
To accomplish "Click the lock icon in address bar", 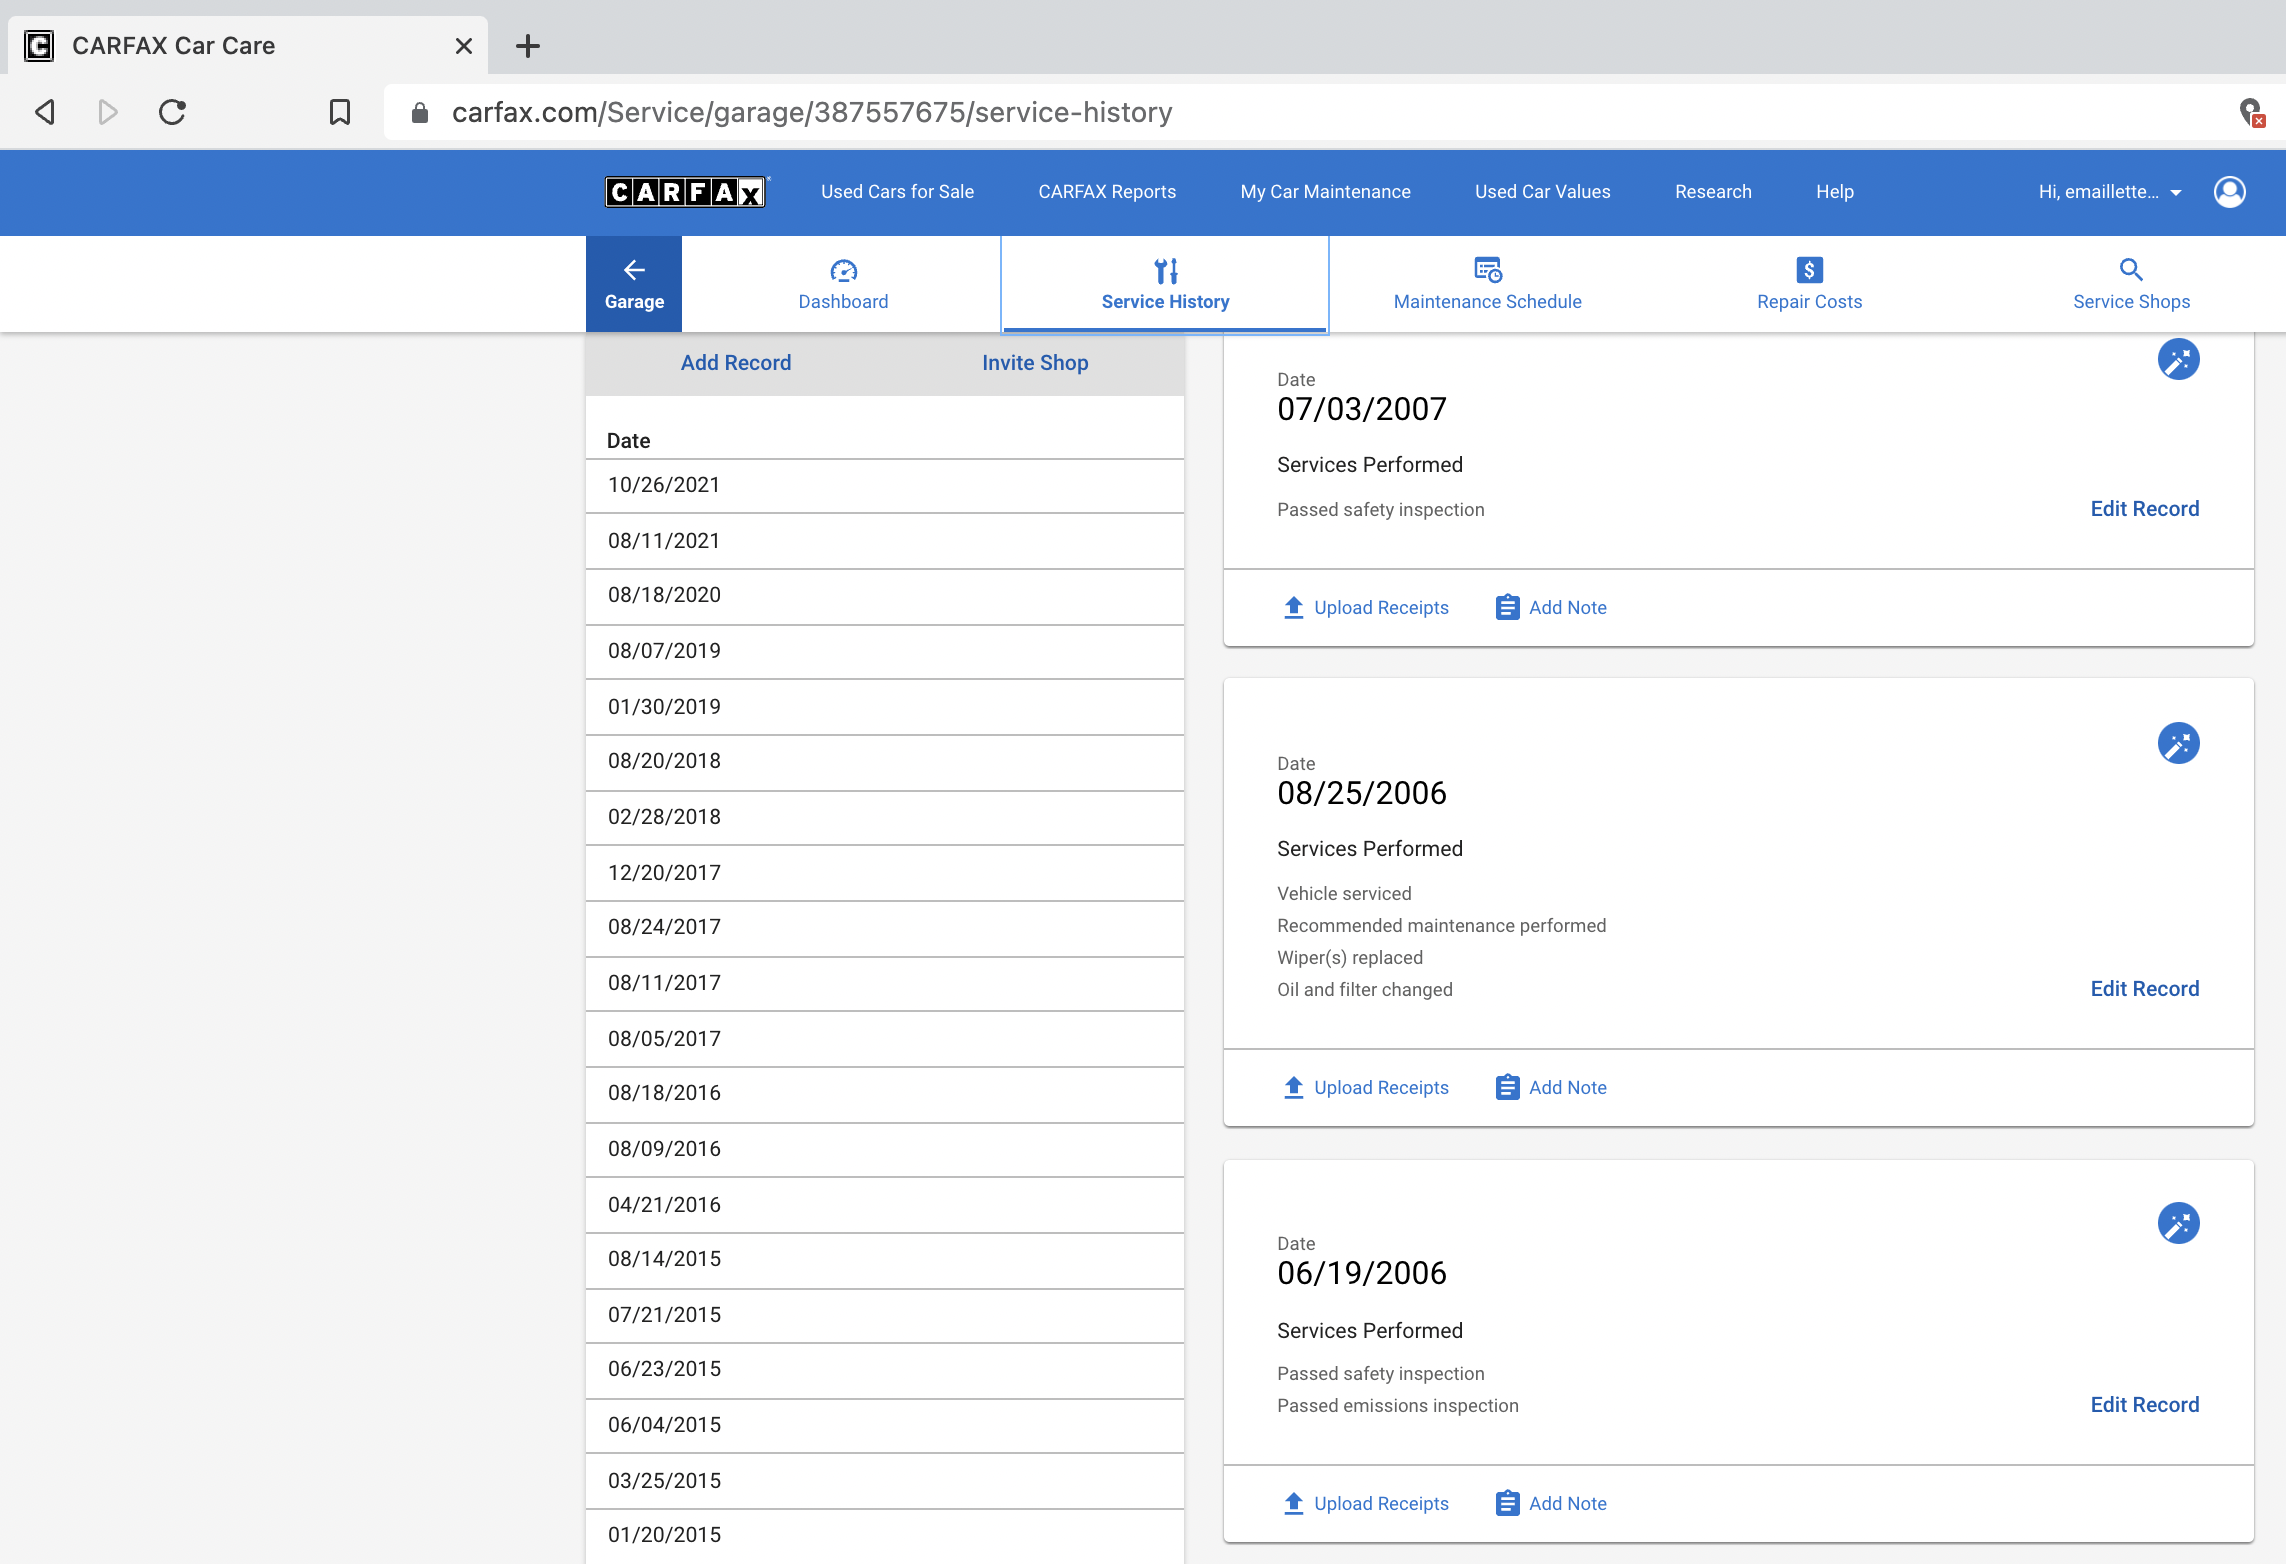I will tap(420, 113).
